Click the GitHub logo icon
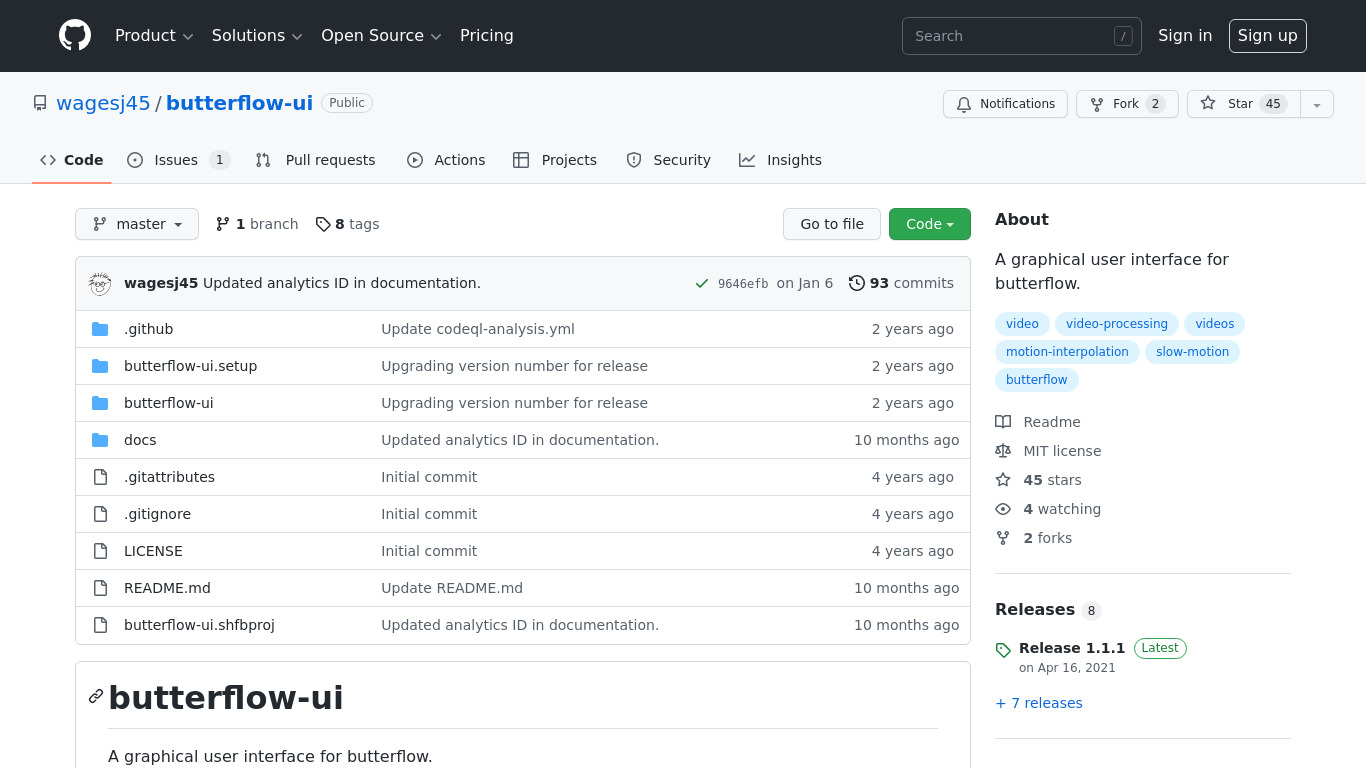Screen dimensions: 1366x768 [x=75, y=35]
